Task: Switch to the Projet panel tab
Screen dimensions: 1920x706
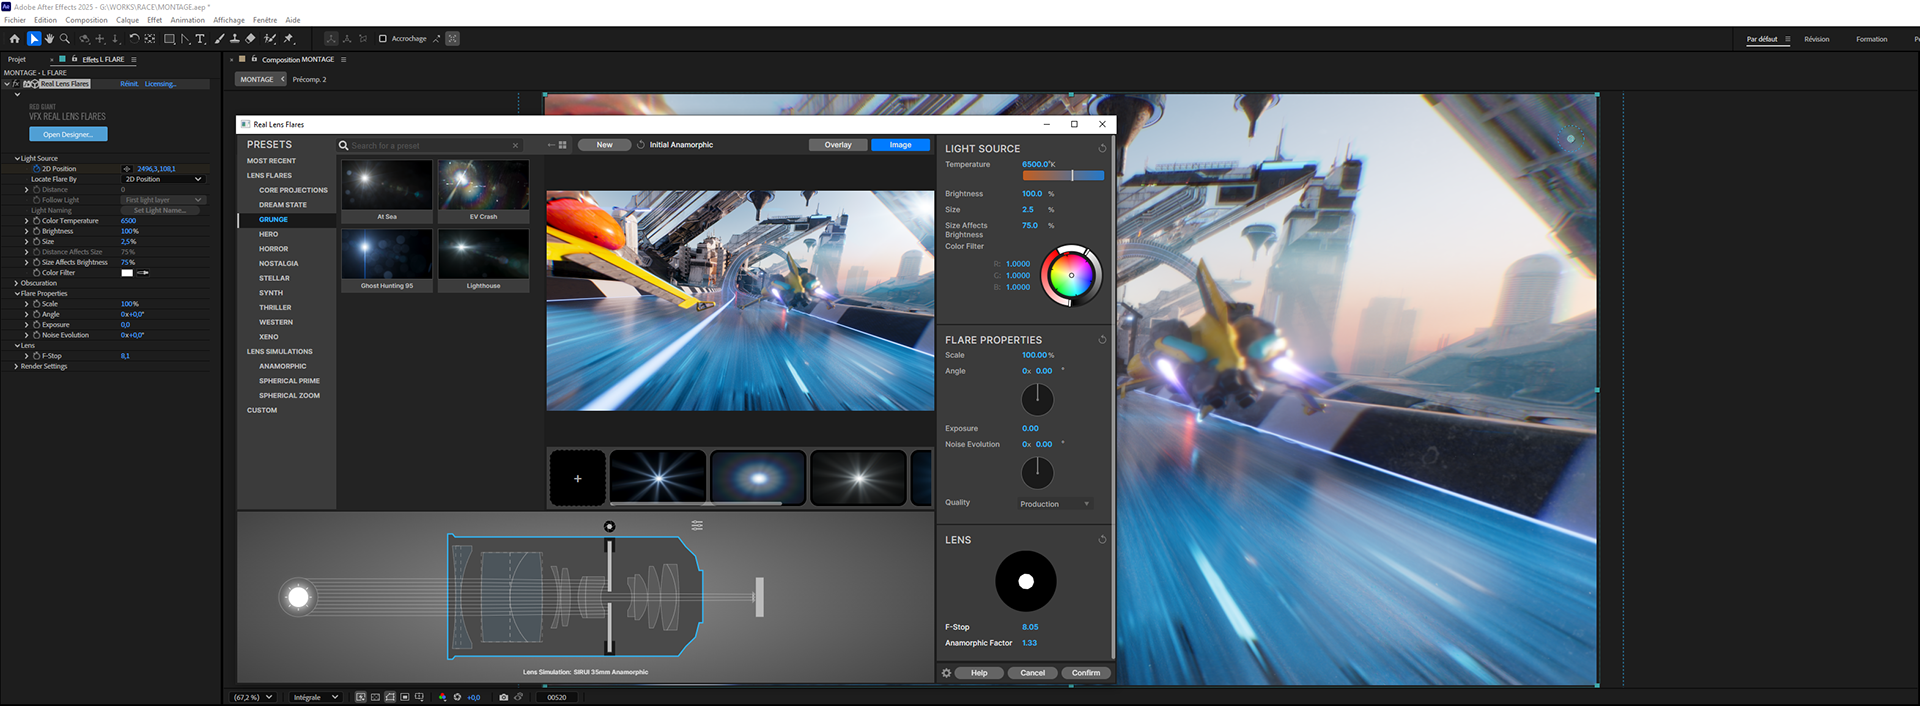Action: [17, 60]
